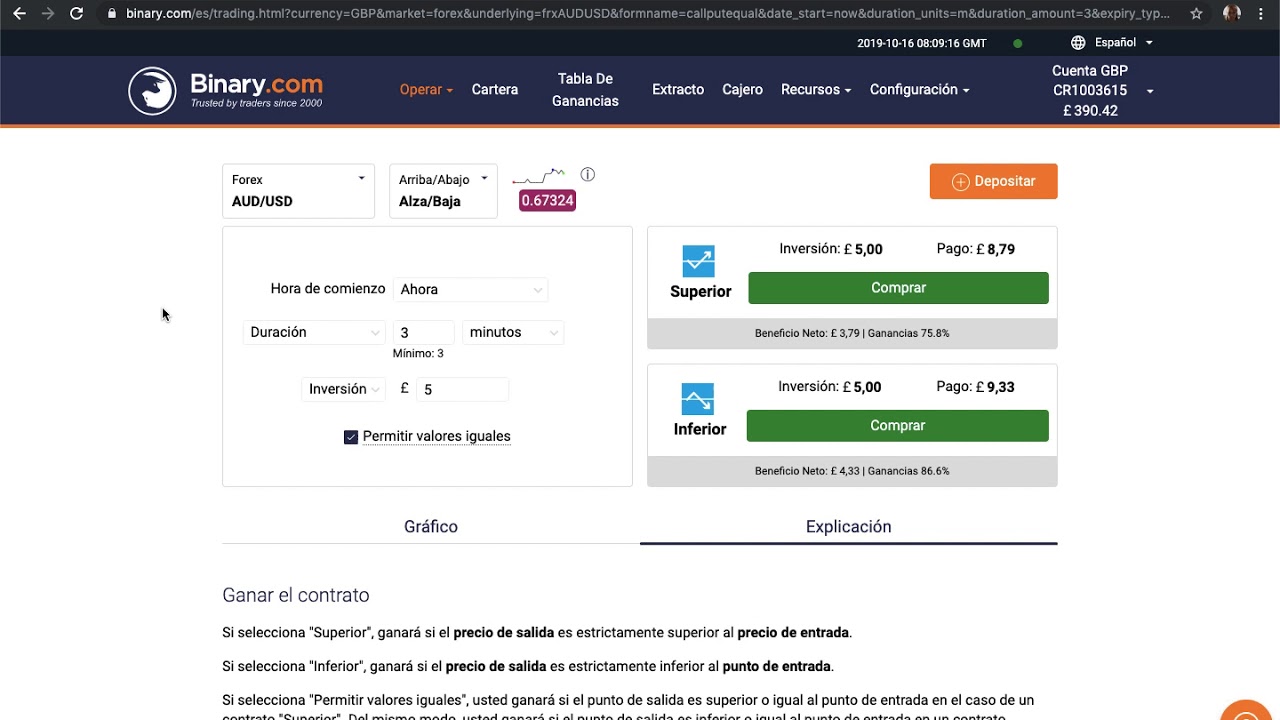Open the Arriba/Abajo contract type dropdown
1280x720 pixels.
coord(443,190)
